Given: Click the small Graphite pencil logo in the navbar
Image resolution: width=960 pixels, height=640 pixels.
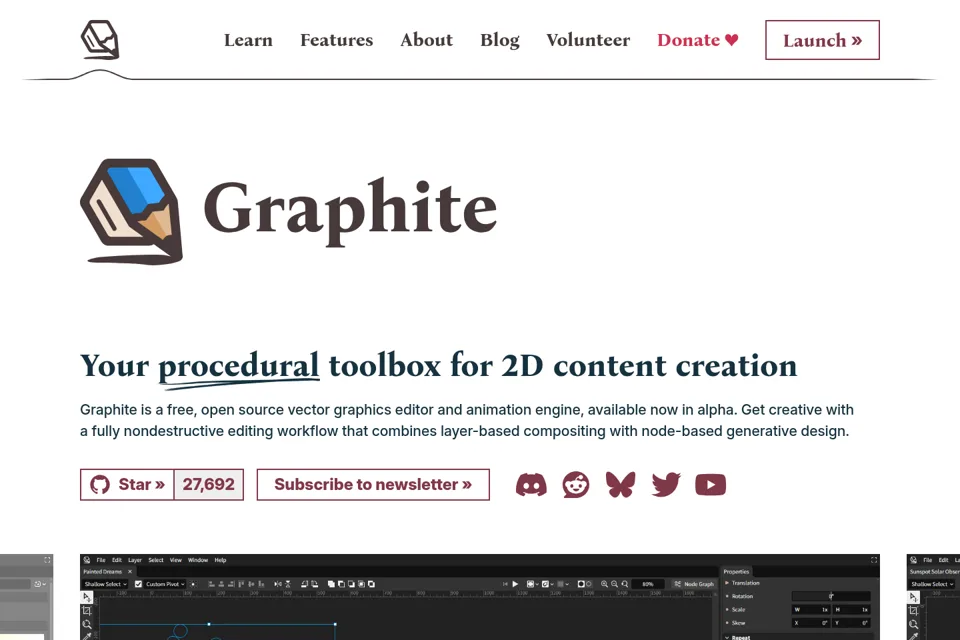Looking at the screenshot, I should (100, 40).
